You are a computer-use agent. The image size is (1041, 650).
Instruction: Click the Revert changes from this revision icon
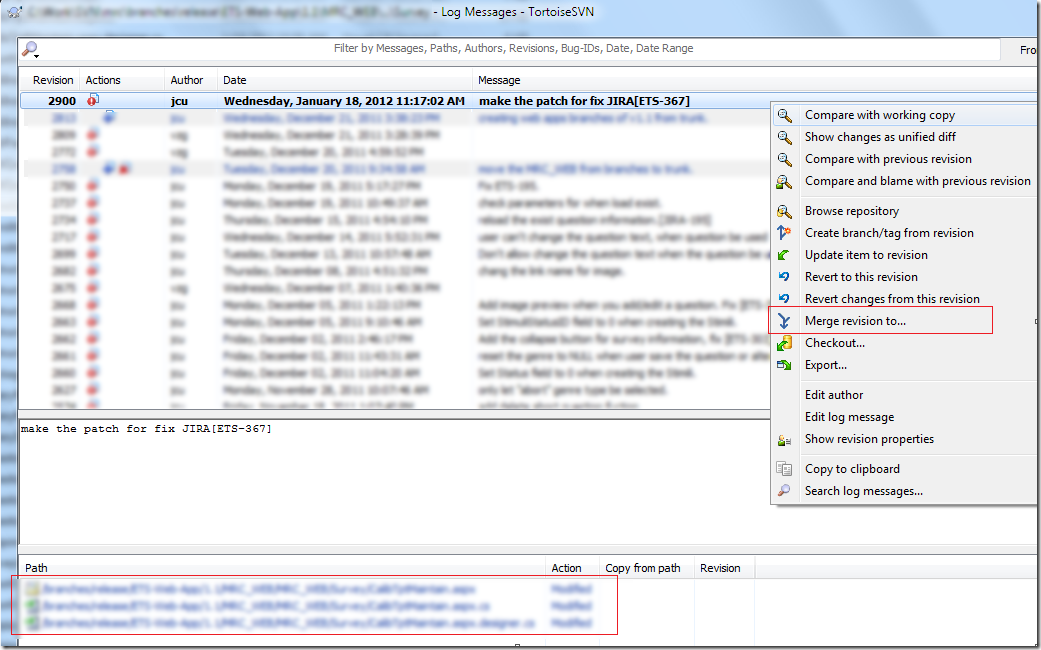[x=785, y=299]
